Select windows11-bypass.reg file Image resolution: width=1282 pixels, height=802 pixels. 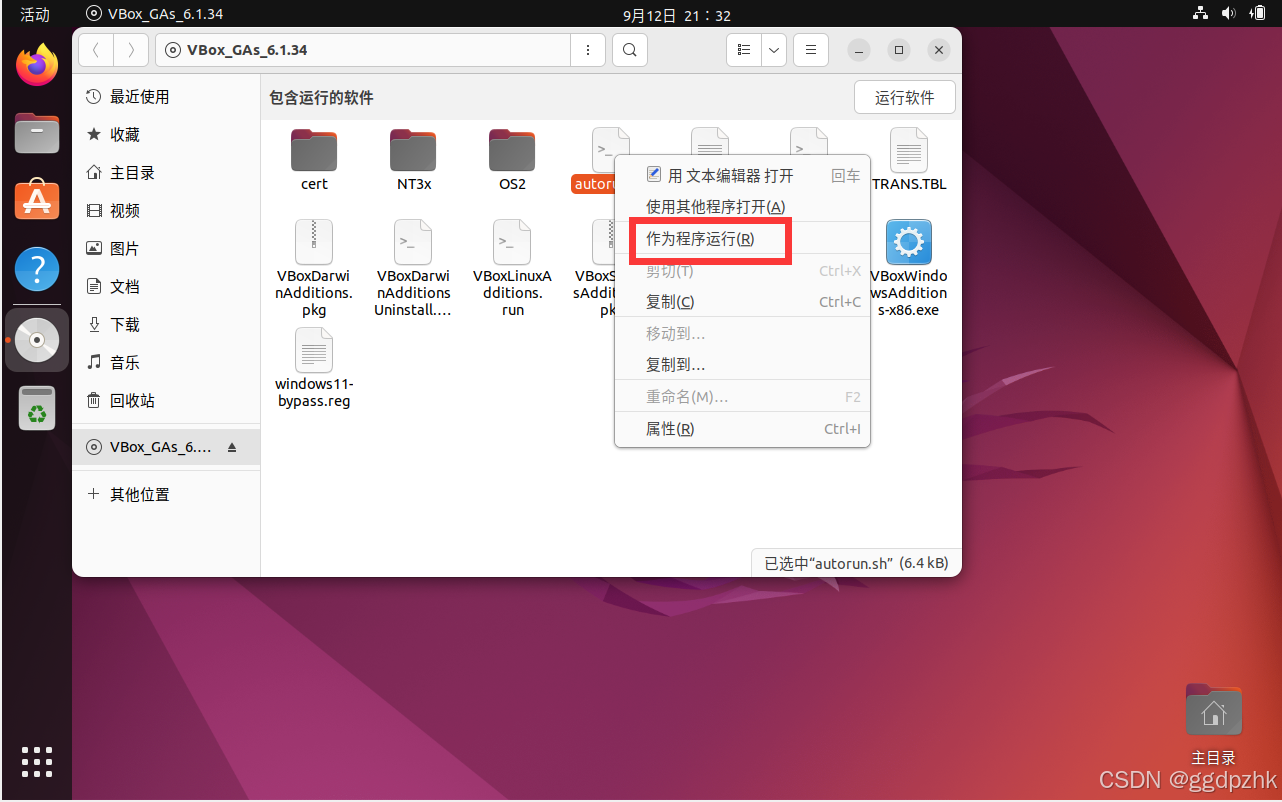pyautogui.click(x=314, y=368)
